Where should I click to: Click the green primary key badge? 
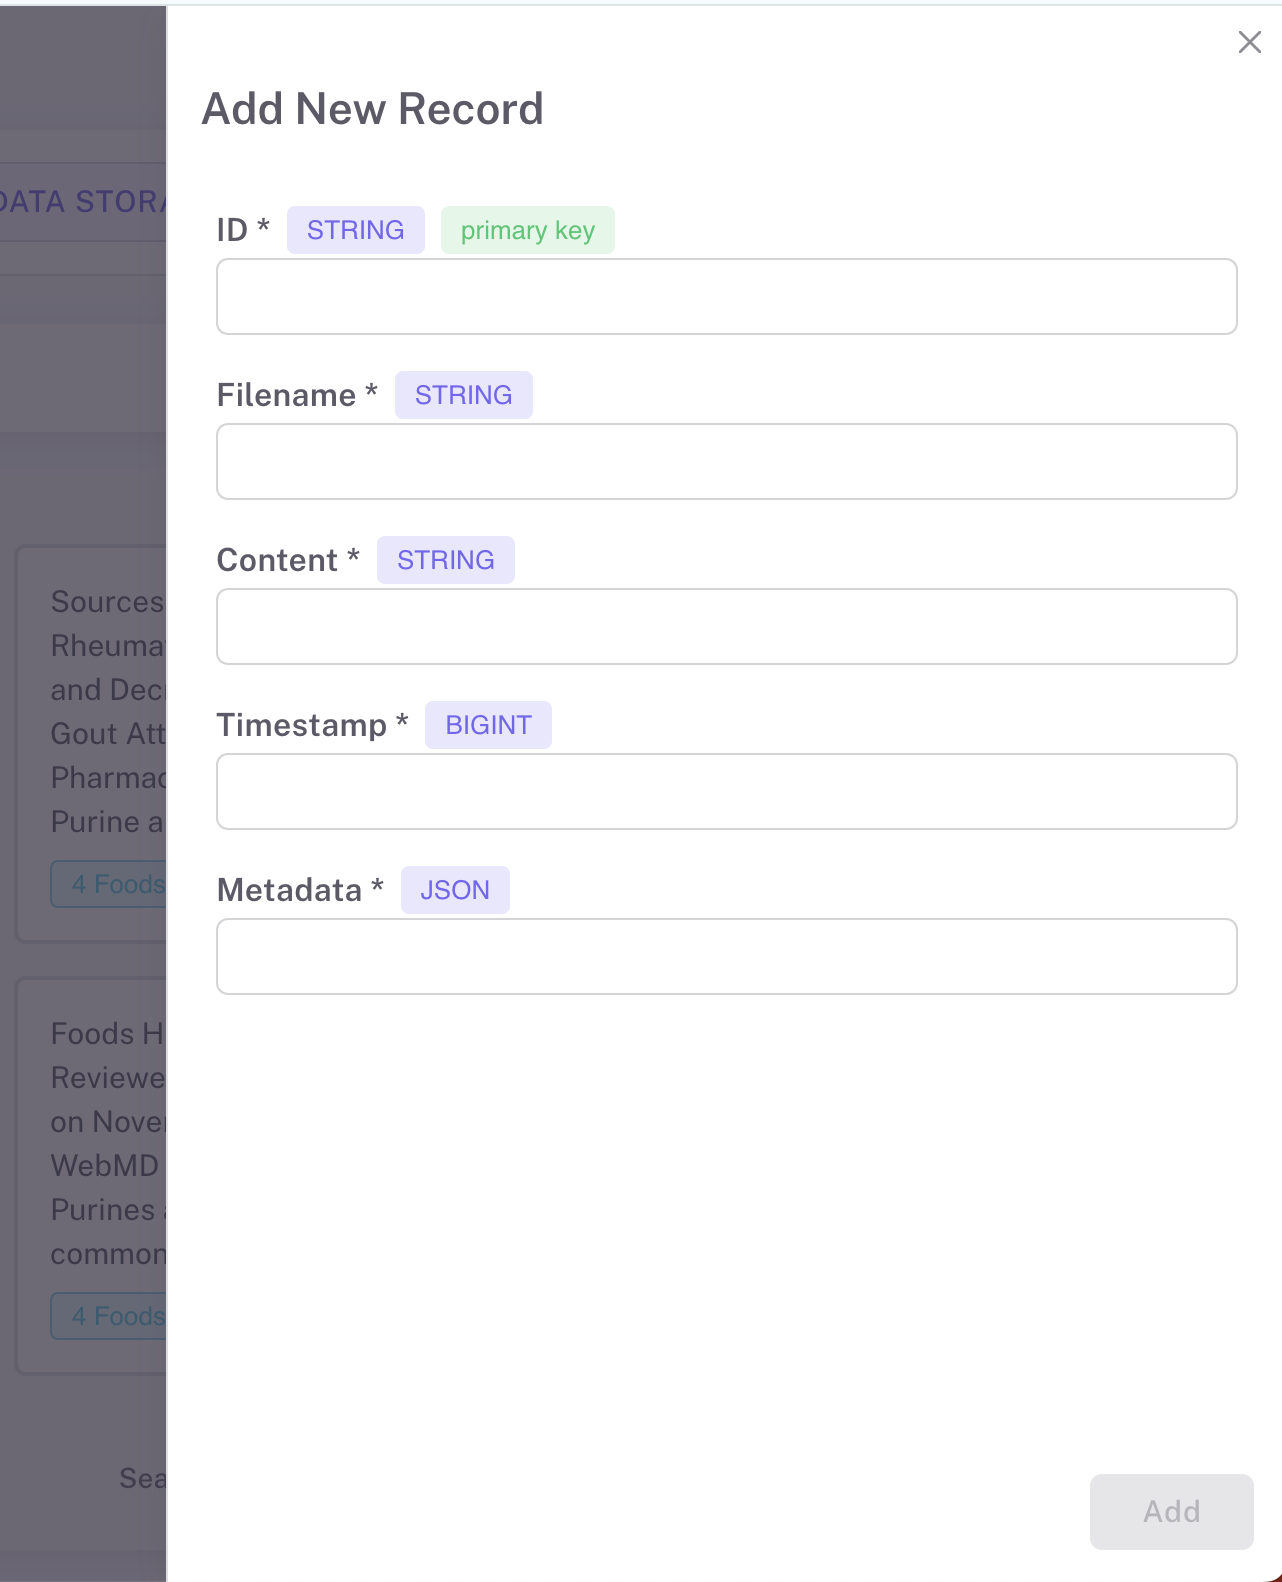coord(527,230)
